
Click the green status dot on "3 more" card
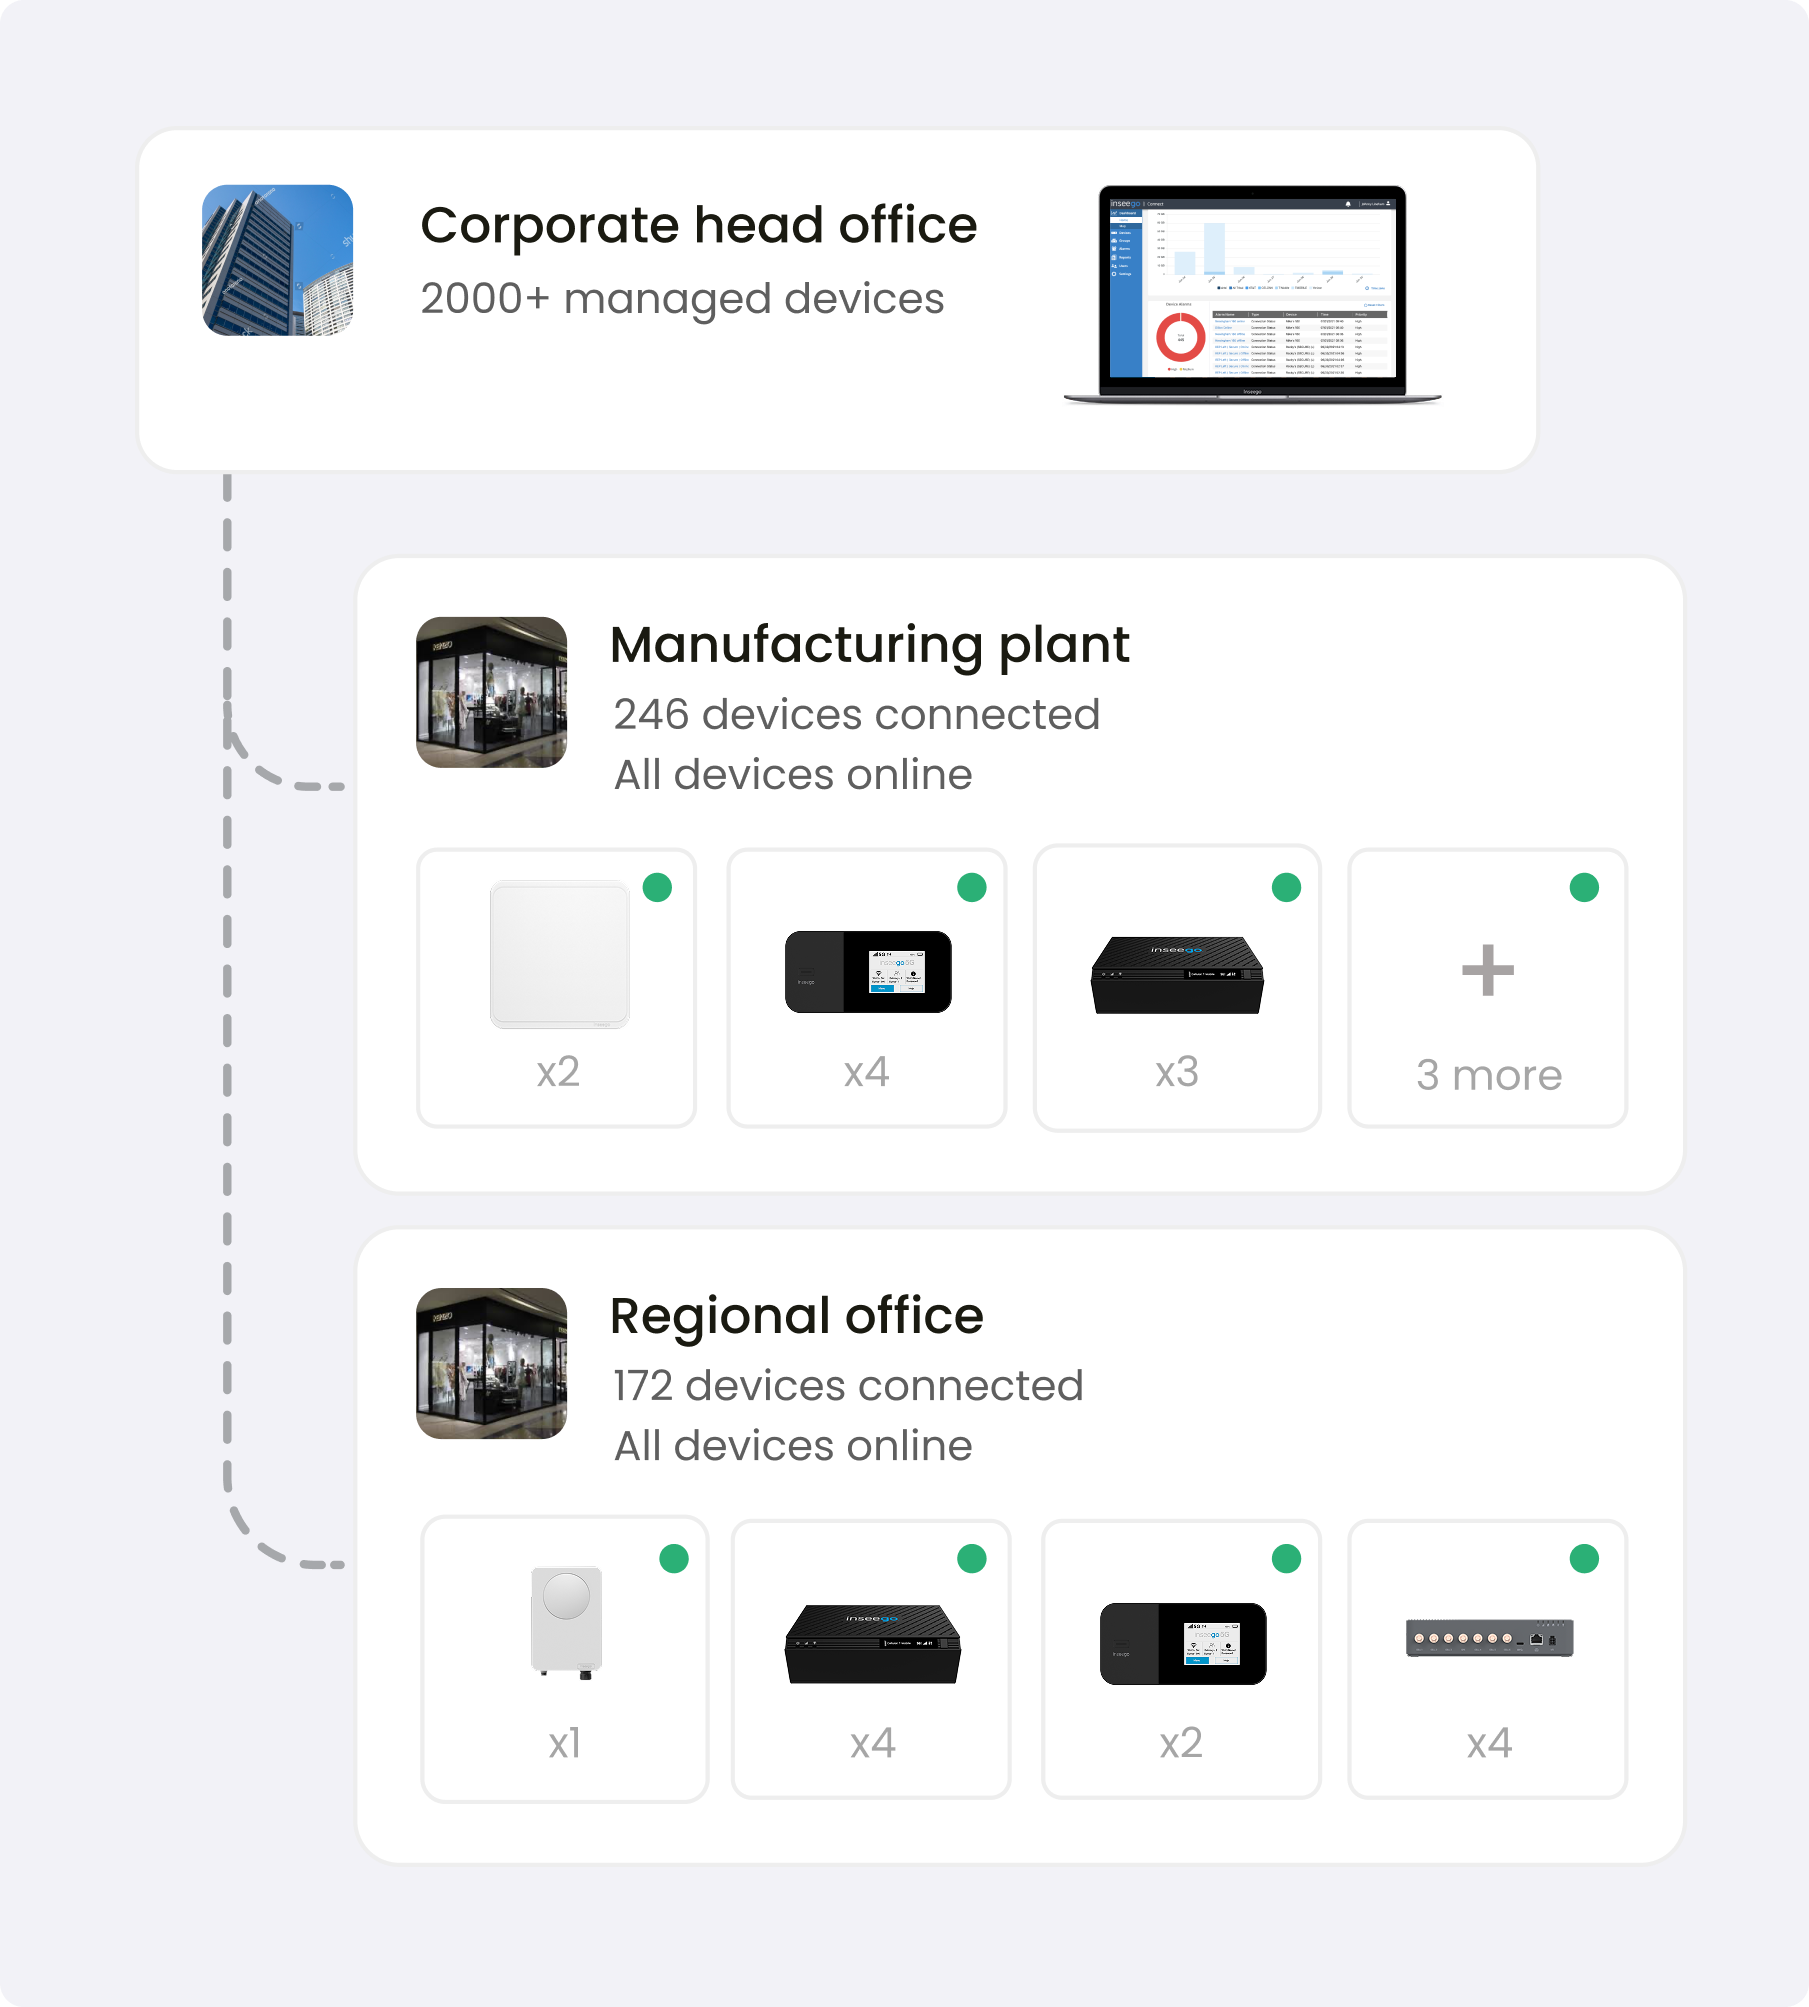point(1584,887)
